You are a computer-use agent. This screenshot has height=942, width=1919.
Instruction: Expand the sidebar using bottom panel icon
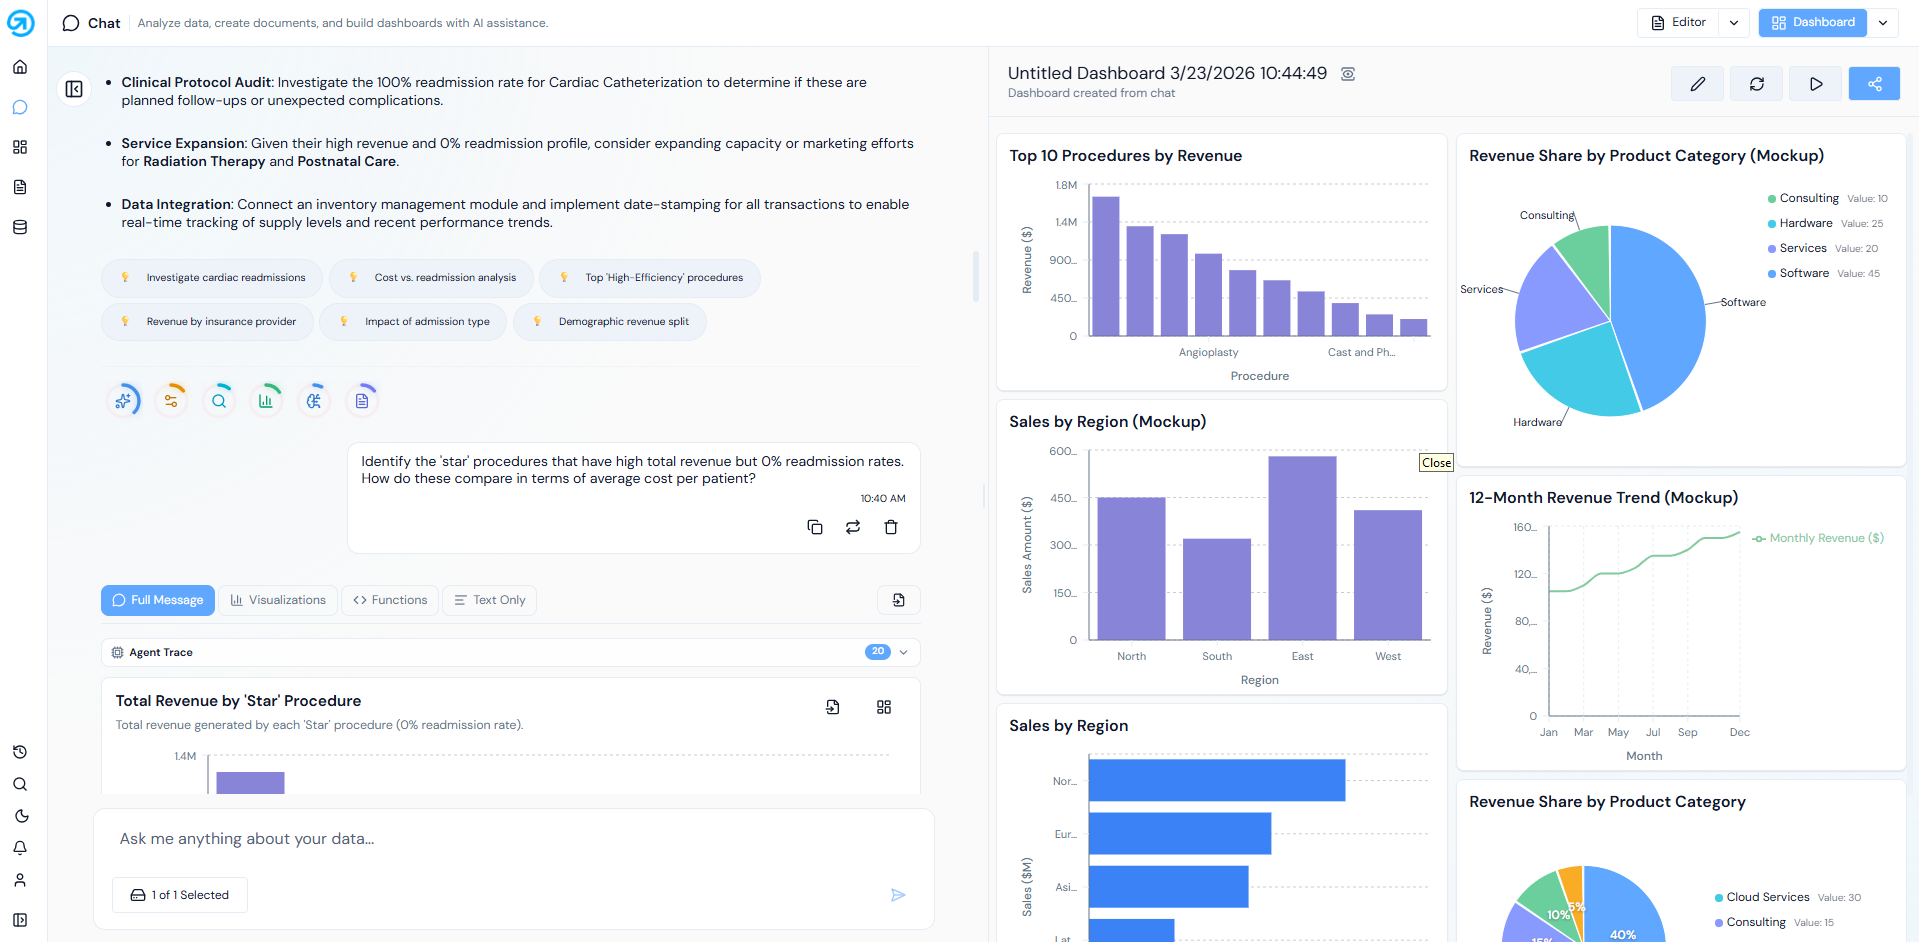[x=20, y=920]
